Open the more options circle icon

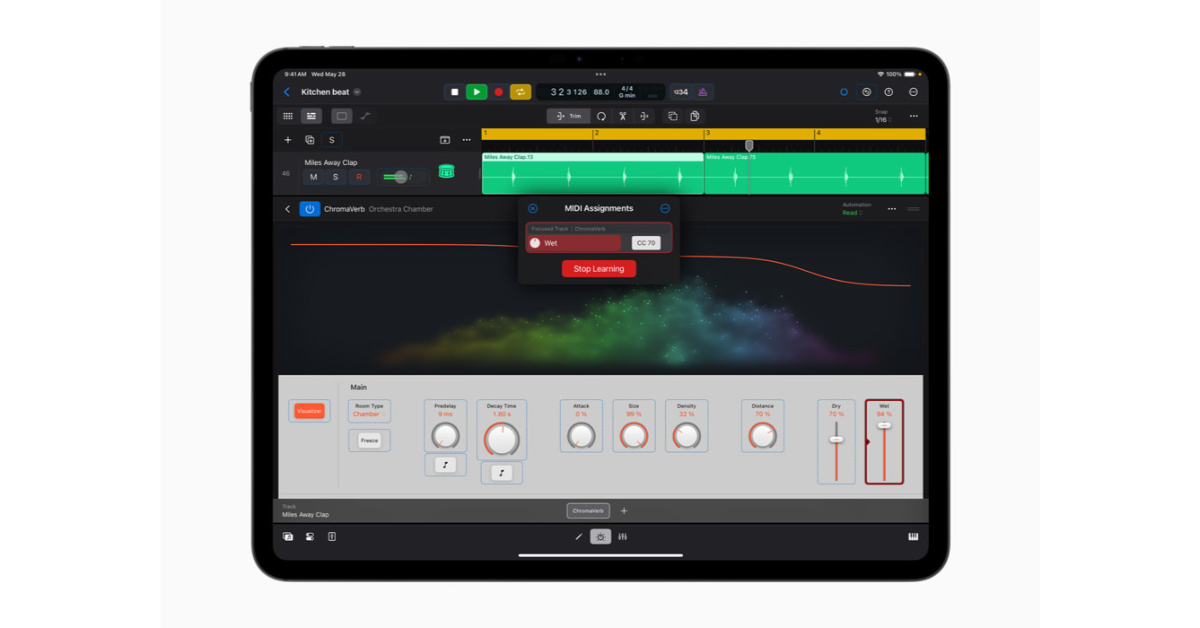click(913, 92)
